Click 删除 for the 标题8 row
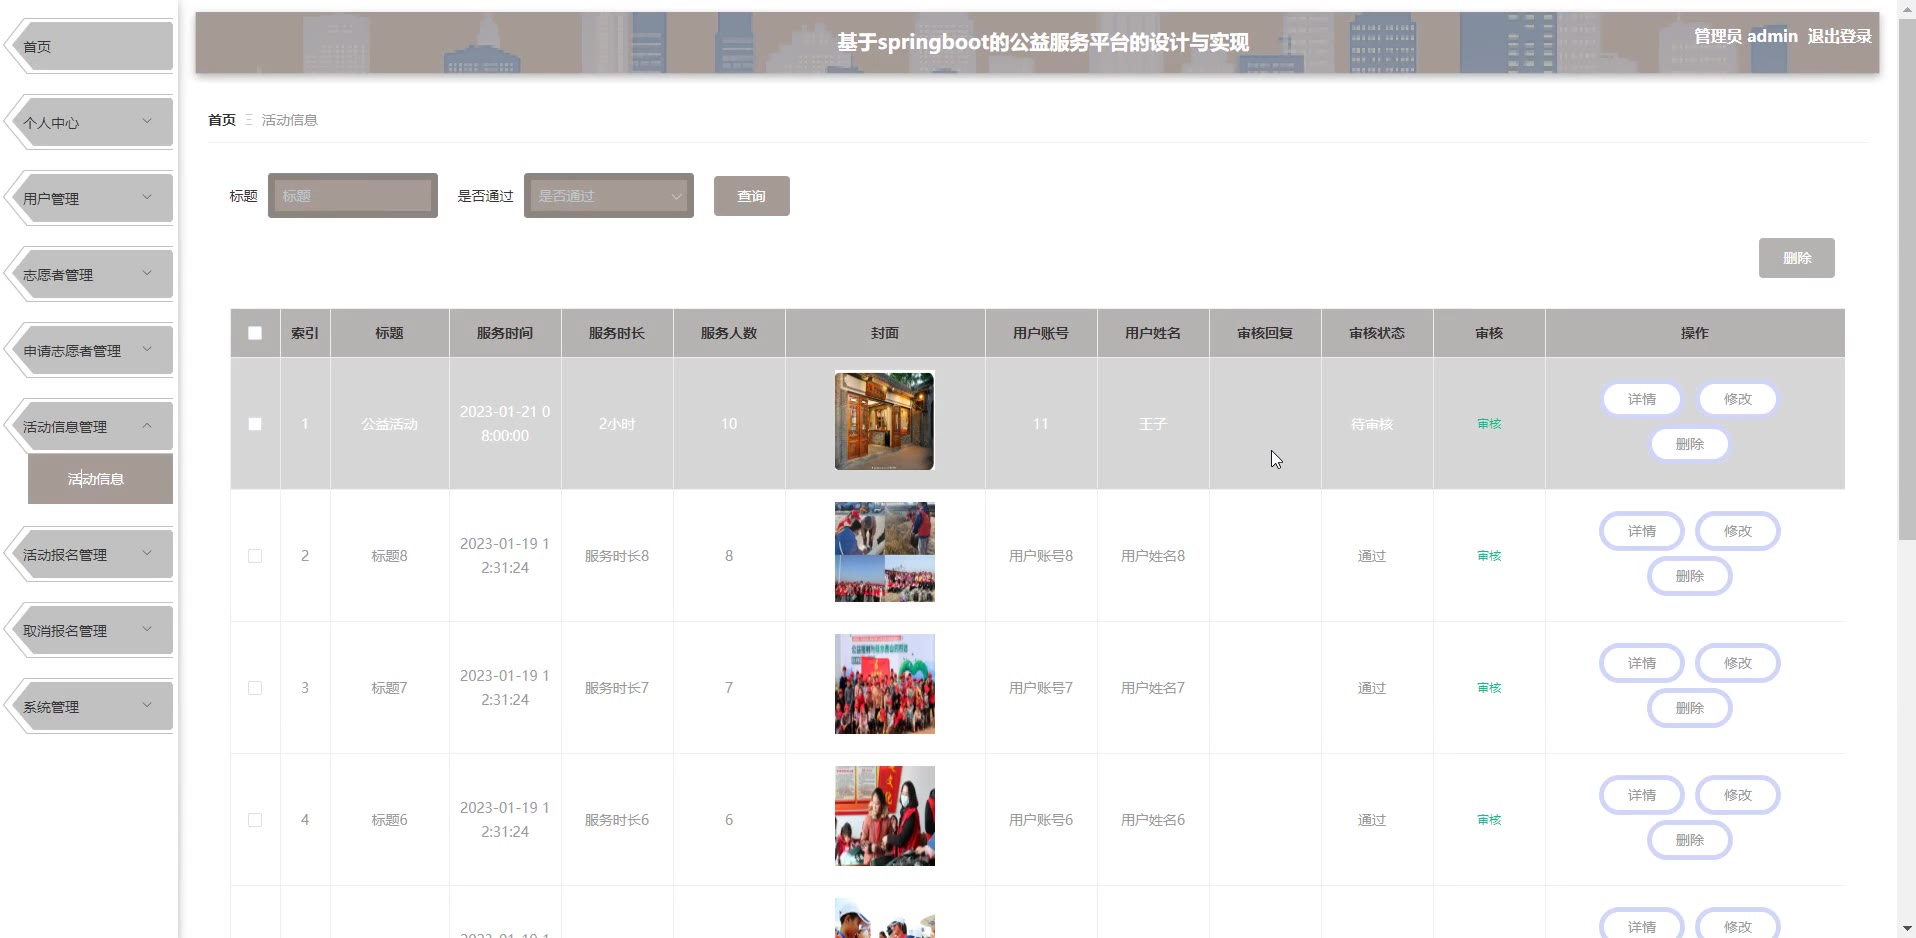The height and width of the screenshot is (938, 1916). [x=1690, y=576]
